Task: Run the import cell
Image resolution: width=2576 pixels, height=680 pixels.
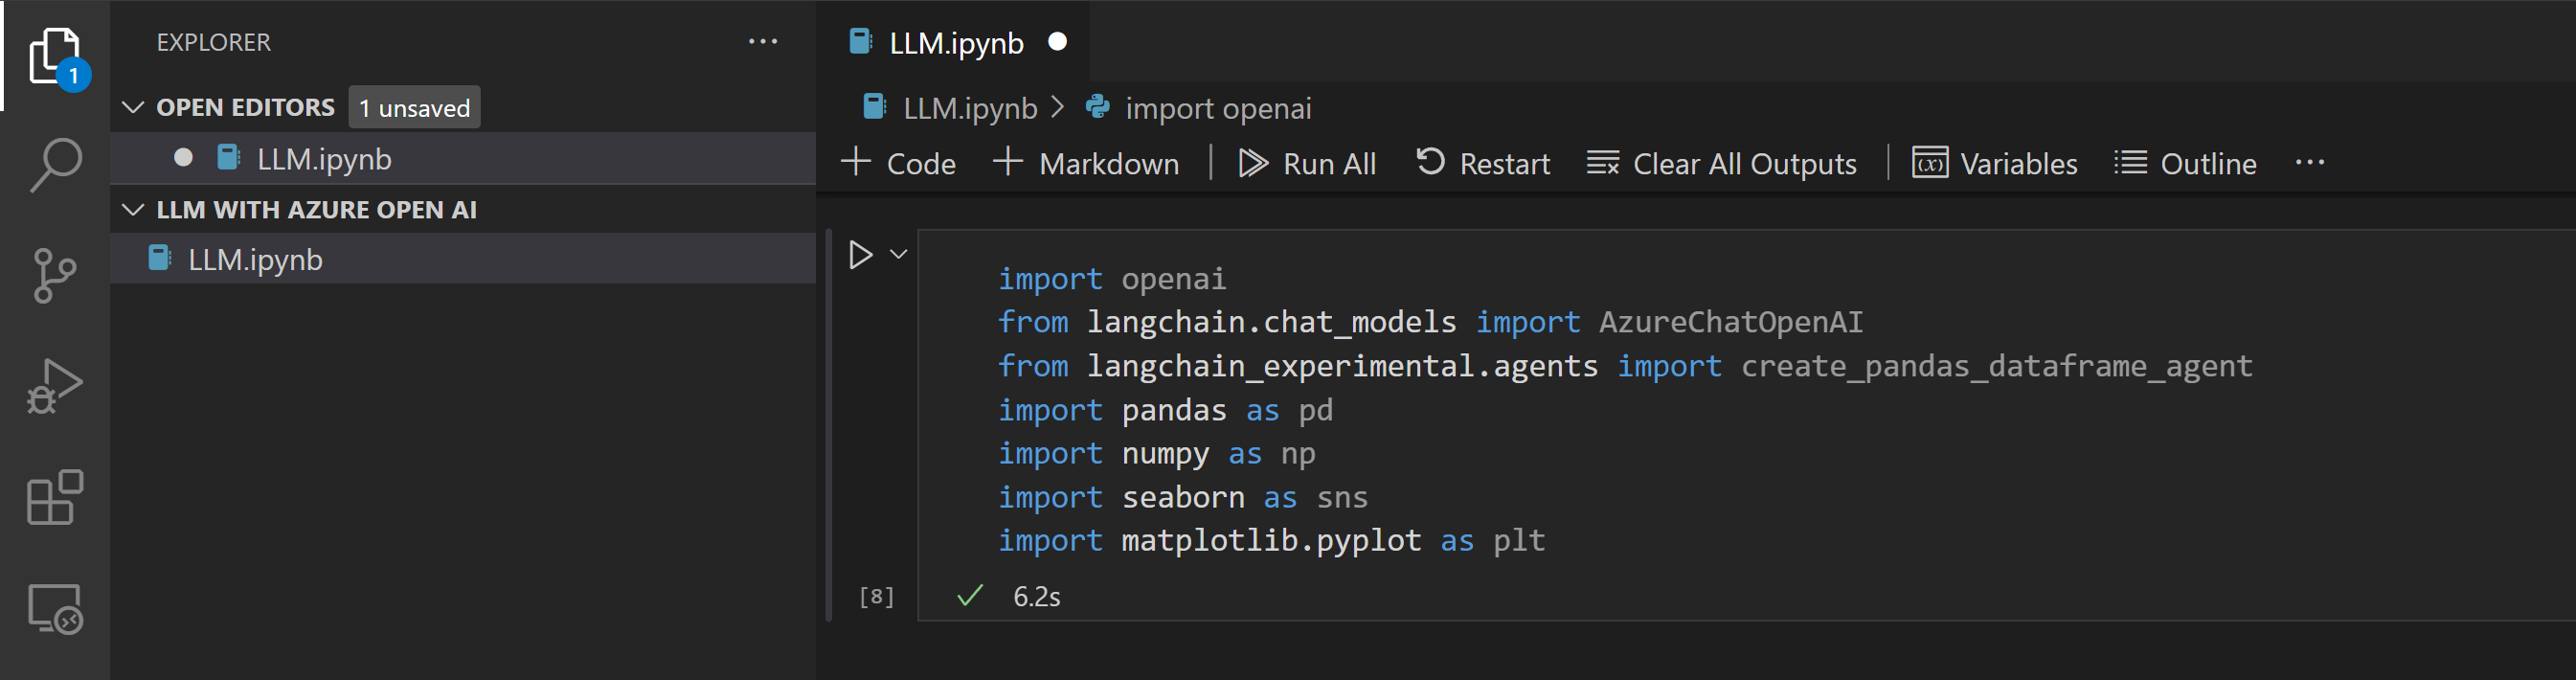Action: 860,255
